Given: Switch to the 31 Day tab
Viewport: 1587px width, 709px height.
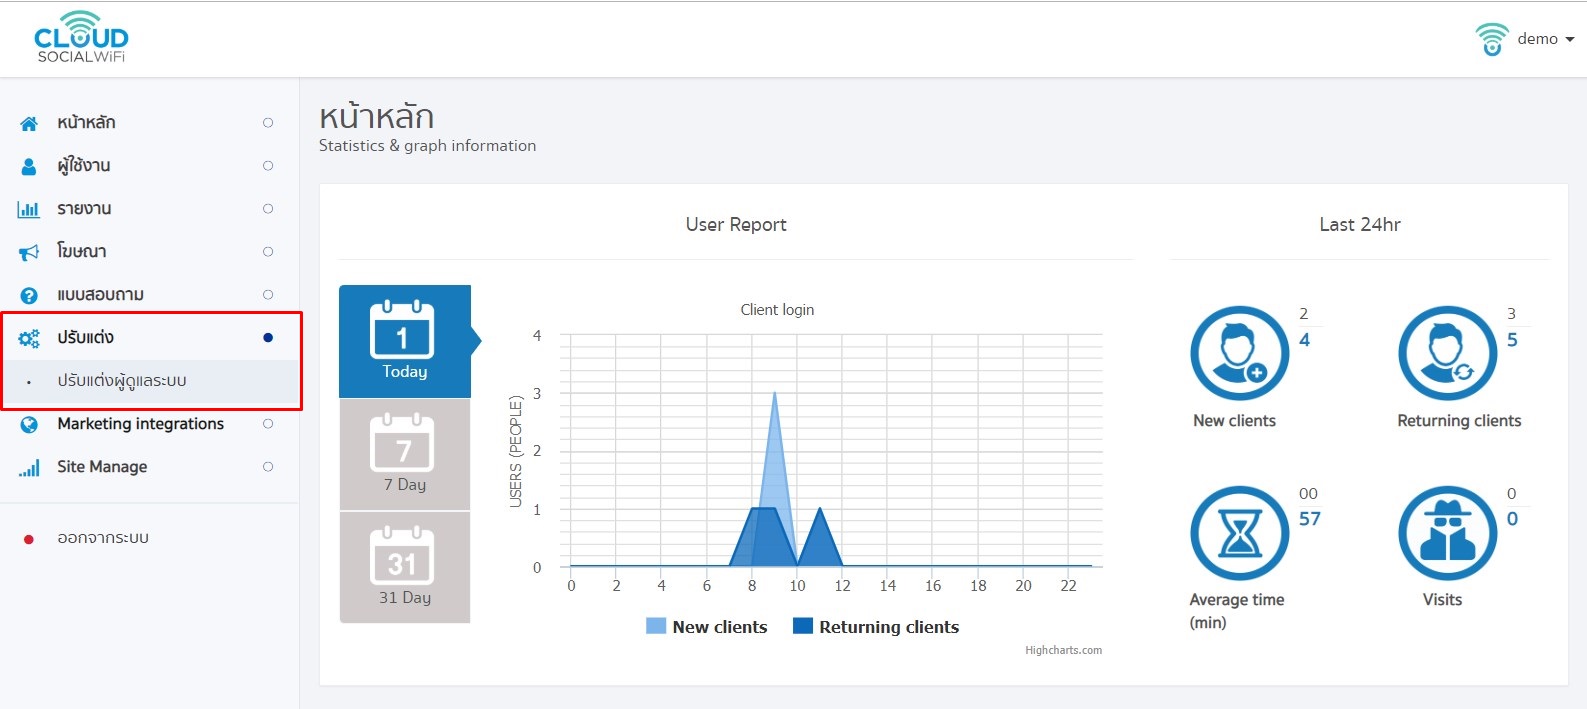Looking at the screenshot, I should click(405, 567).
